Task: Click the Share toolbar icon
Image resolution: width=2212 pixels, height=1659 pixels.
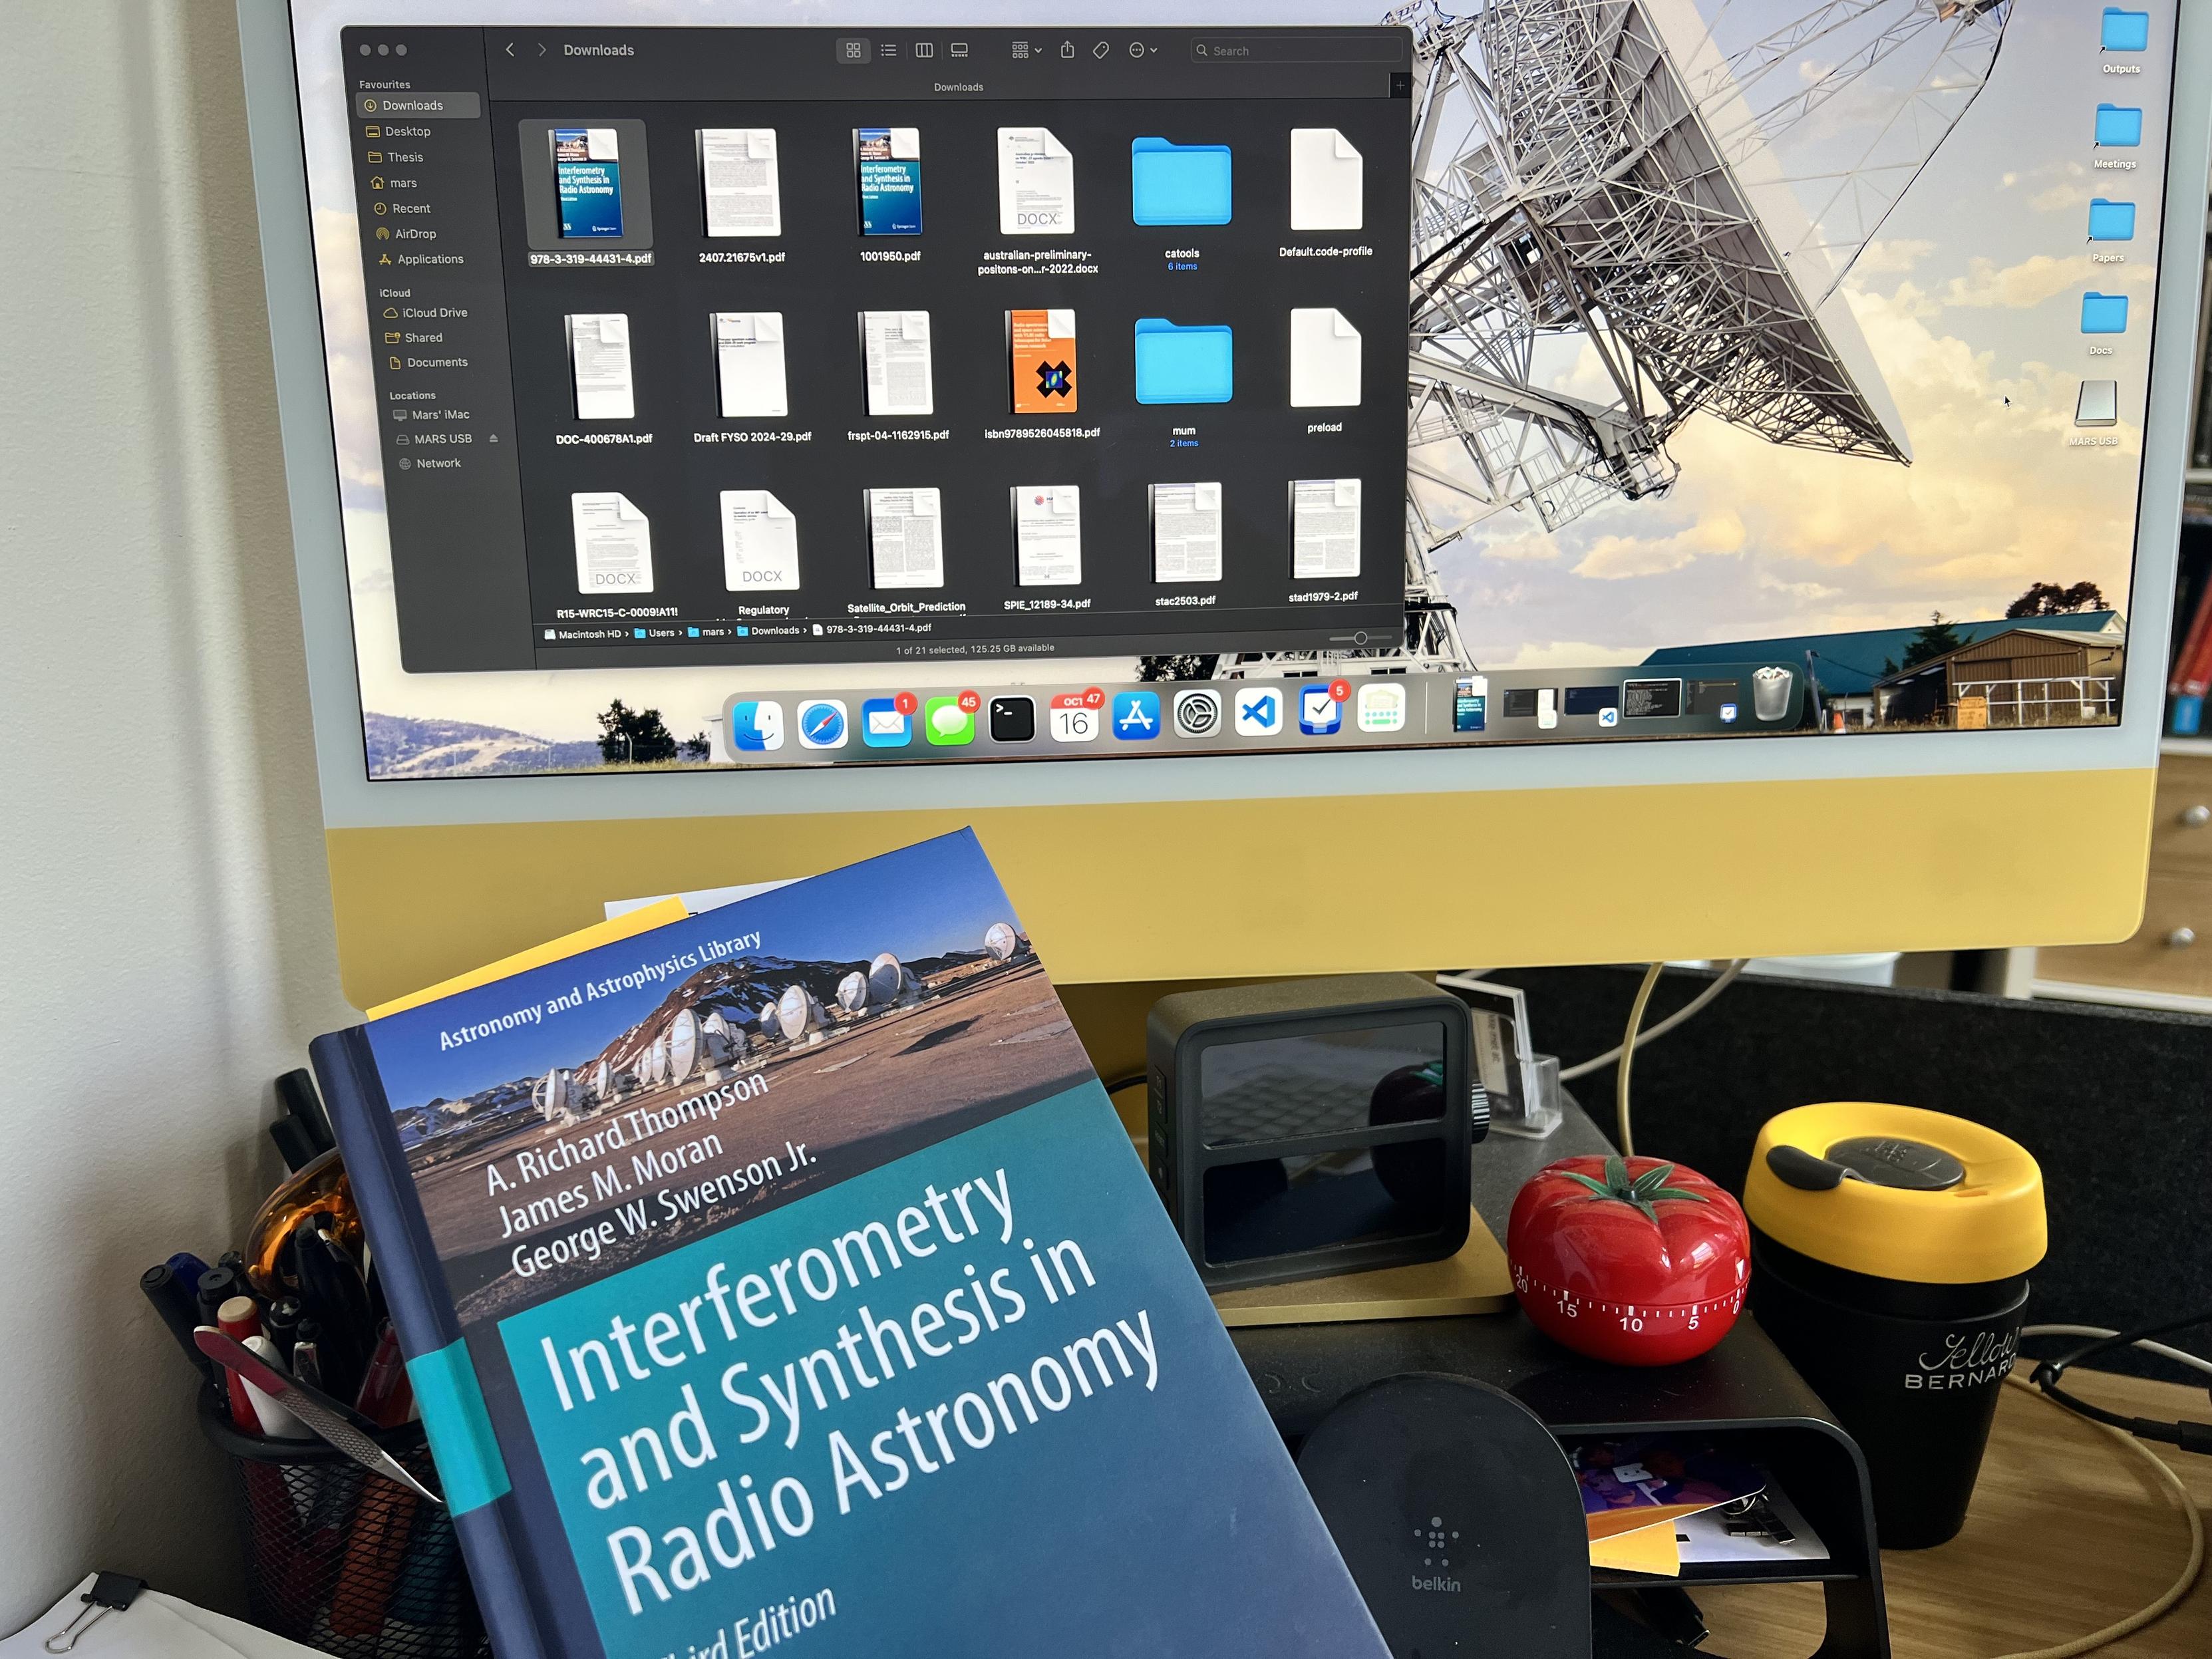Action: pyautogui.click(x=1067, y=50)
